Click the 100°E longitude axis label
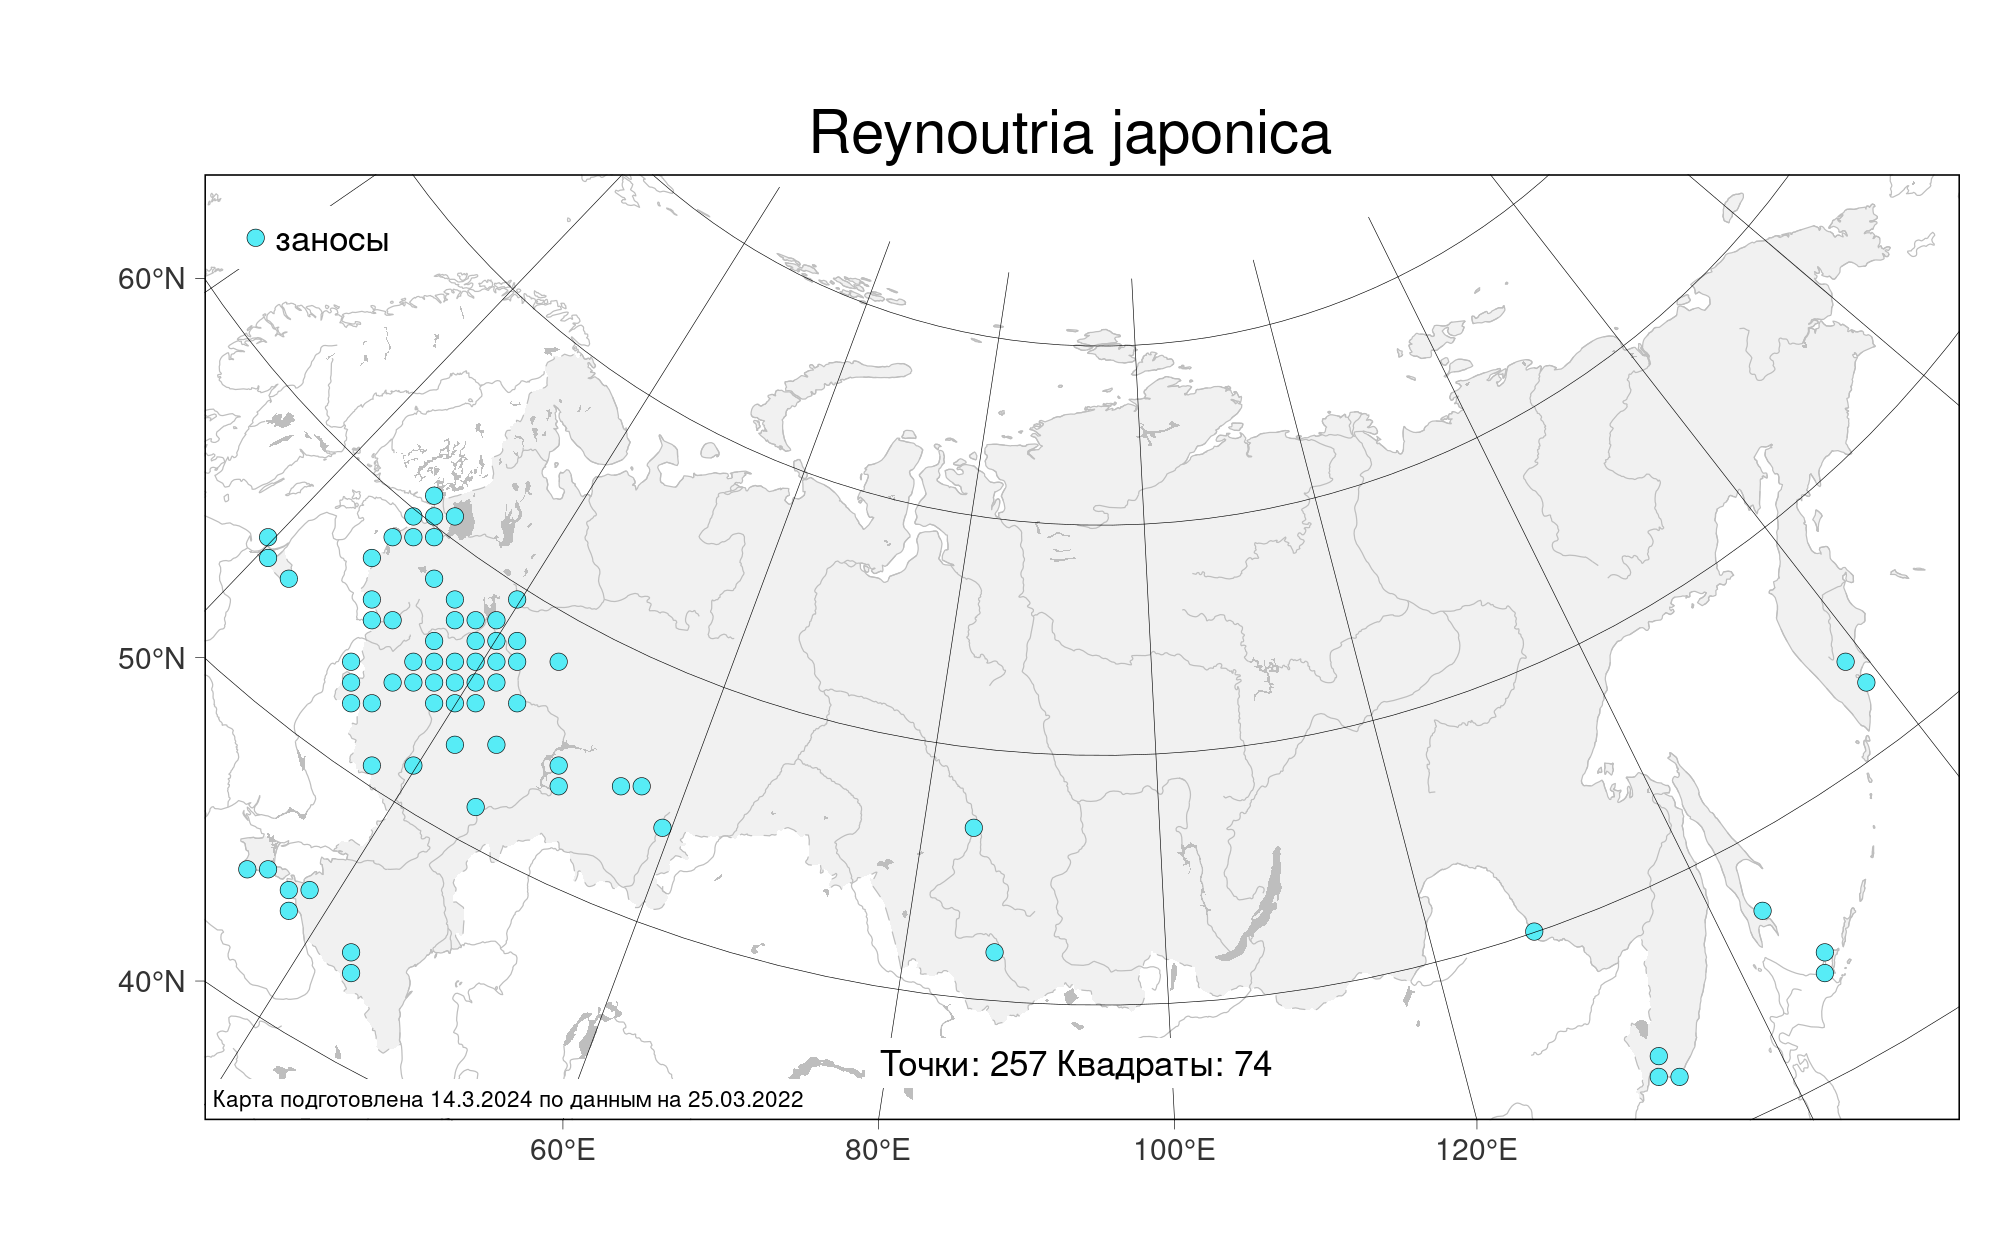Image resolution: width=2000 pixels, height=1253 pixels. pos(1174,1150)
